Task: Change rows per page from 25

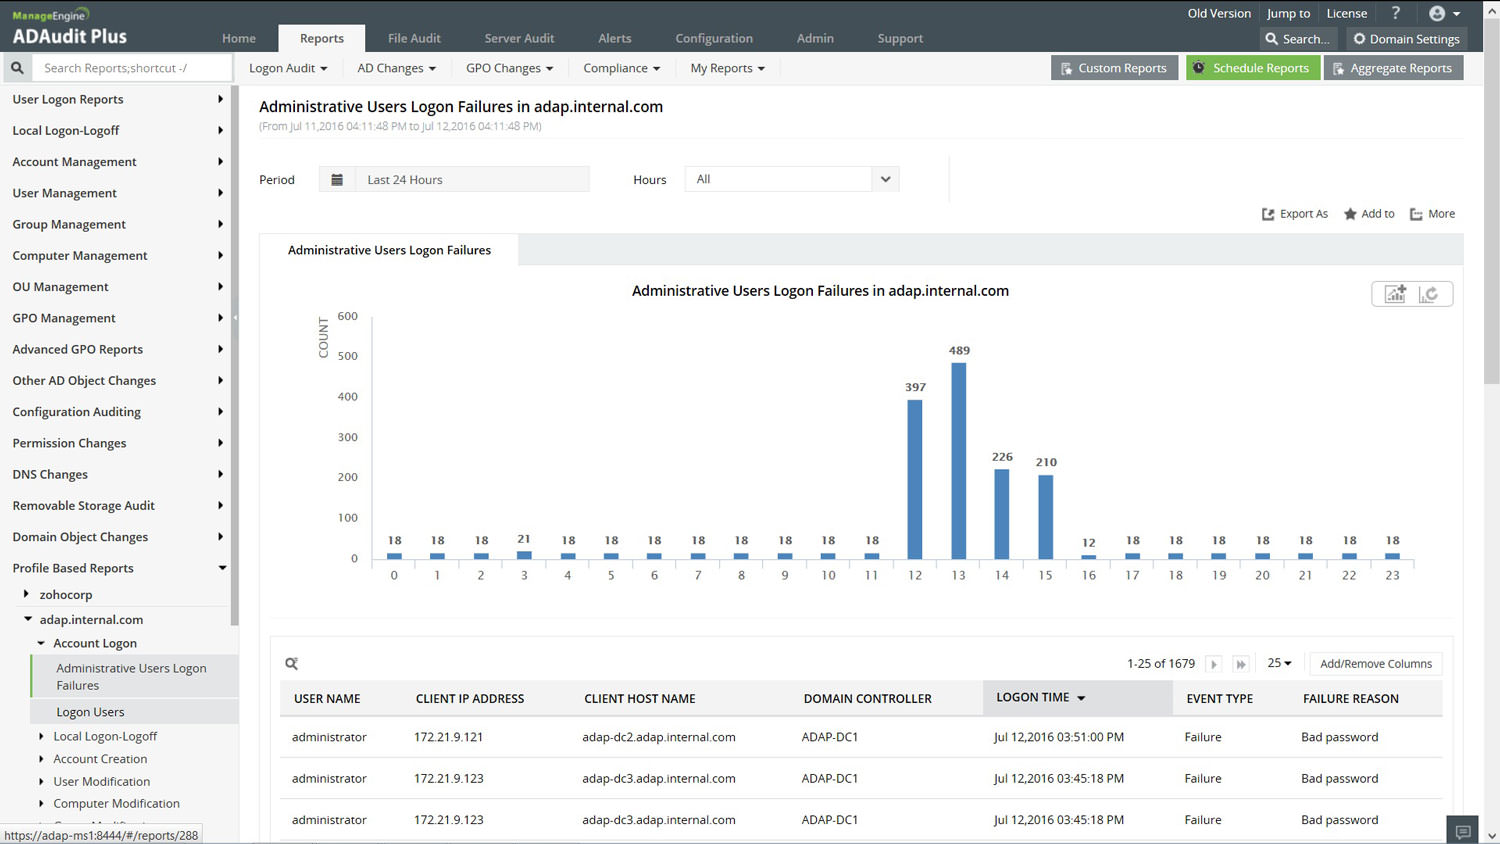Action: pyautogui.click(x=1279, y=663)
